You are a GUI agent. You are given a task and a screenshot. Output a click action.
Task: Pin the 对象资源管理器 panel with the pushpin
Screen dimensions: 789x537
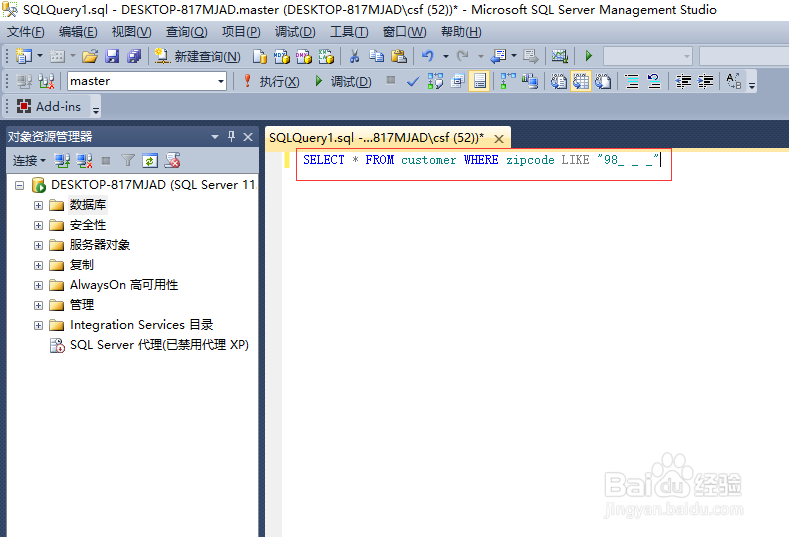tap(231, 136)
